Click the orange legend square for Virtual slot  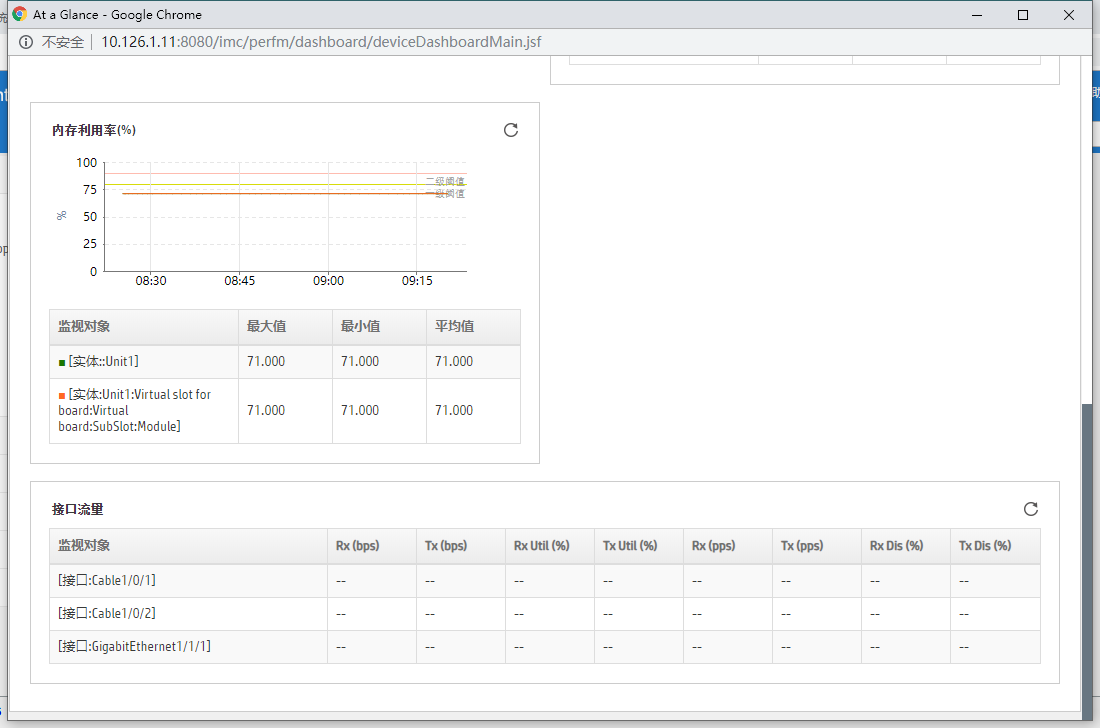62,395
